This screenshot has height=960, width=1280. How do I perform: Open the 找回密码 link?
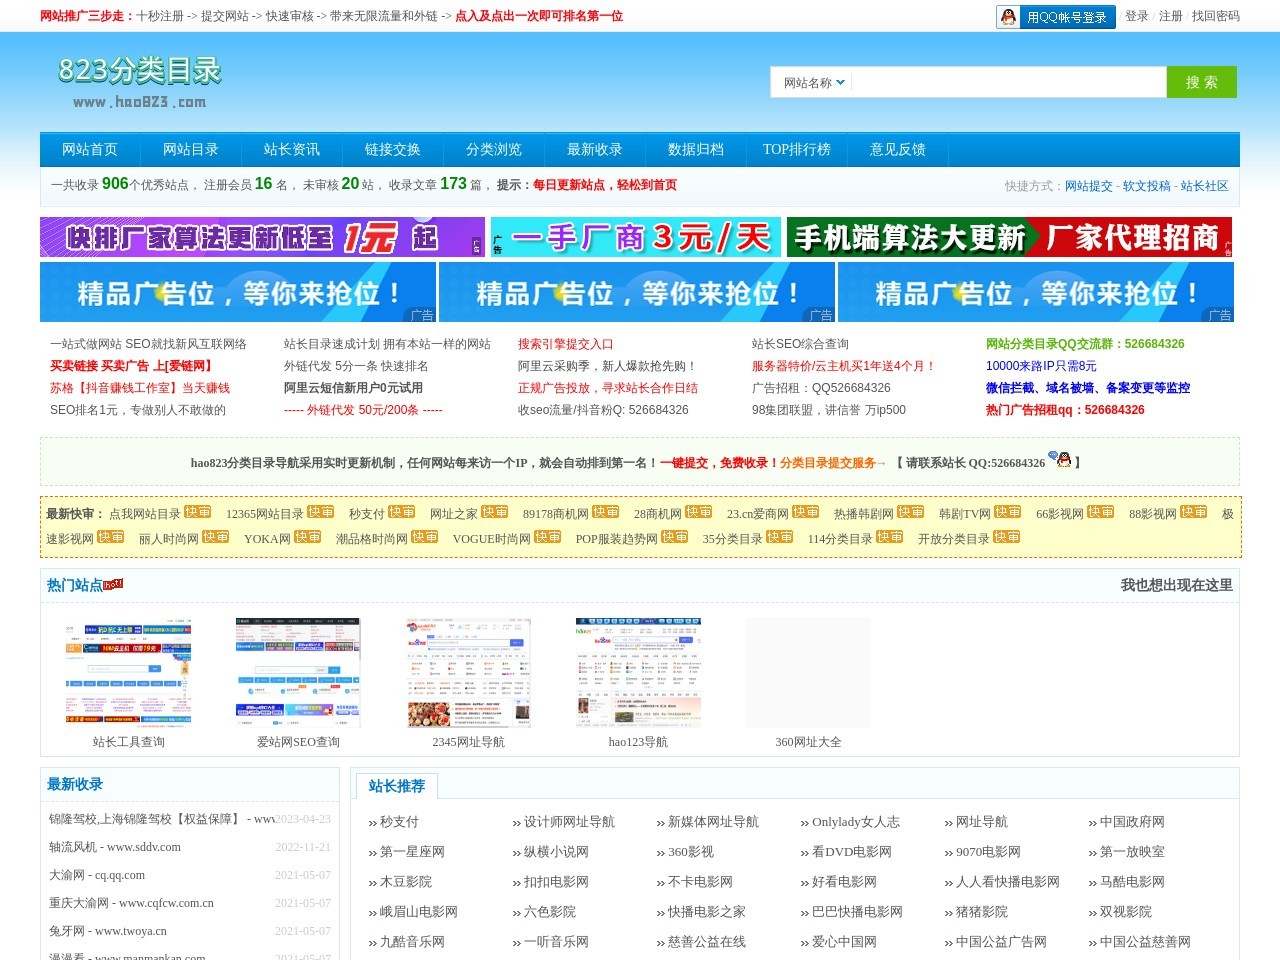coord(1215,16)
